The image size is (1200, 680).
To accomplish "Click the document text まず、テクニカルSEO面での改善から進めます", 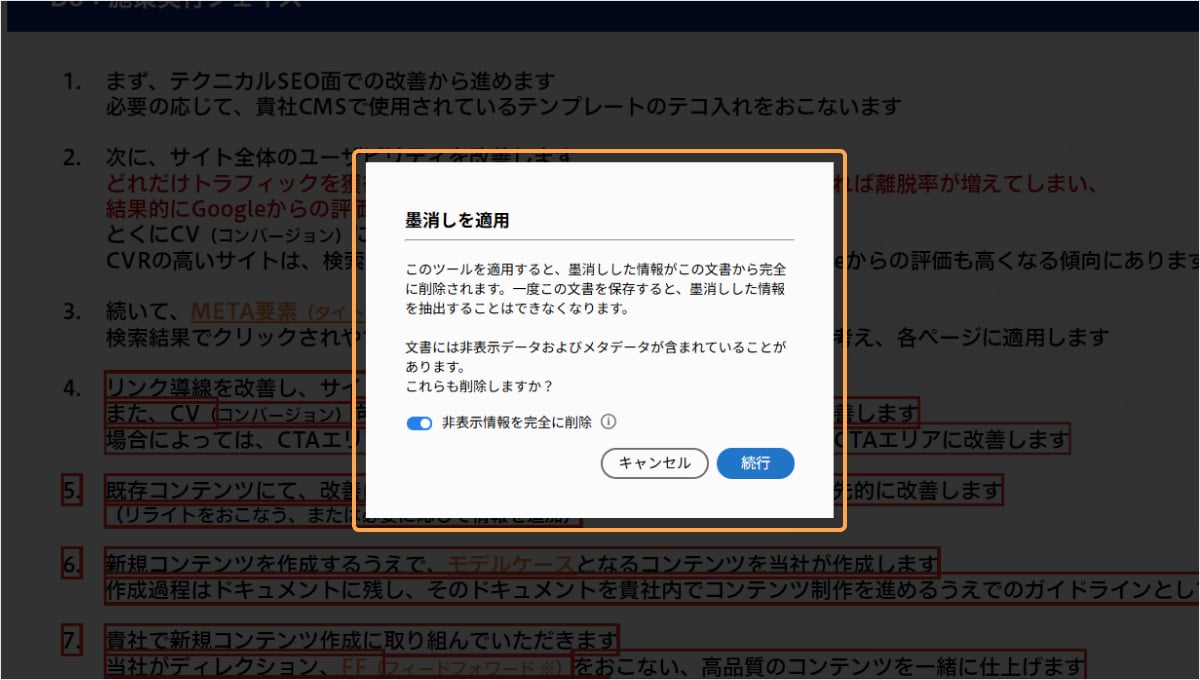I will pos(329,81).
